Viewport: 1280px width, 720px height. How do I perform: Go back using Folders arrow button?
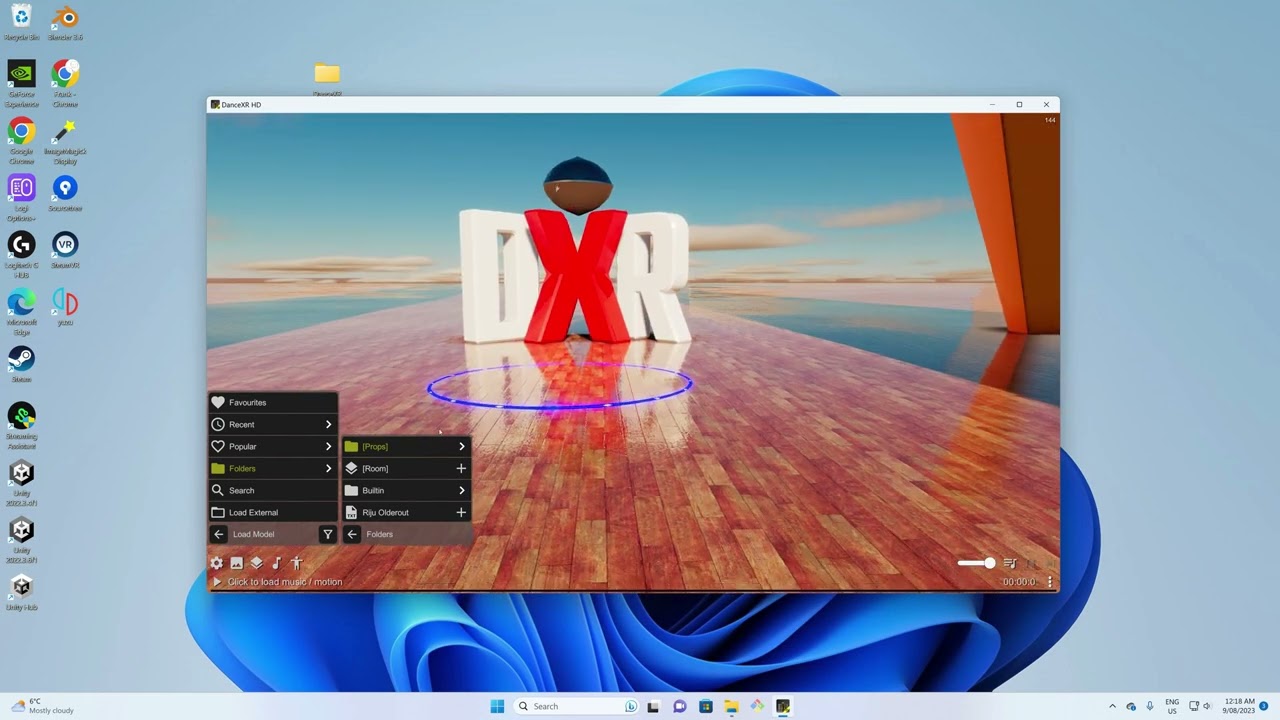coord(352,534)
